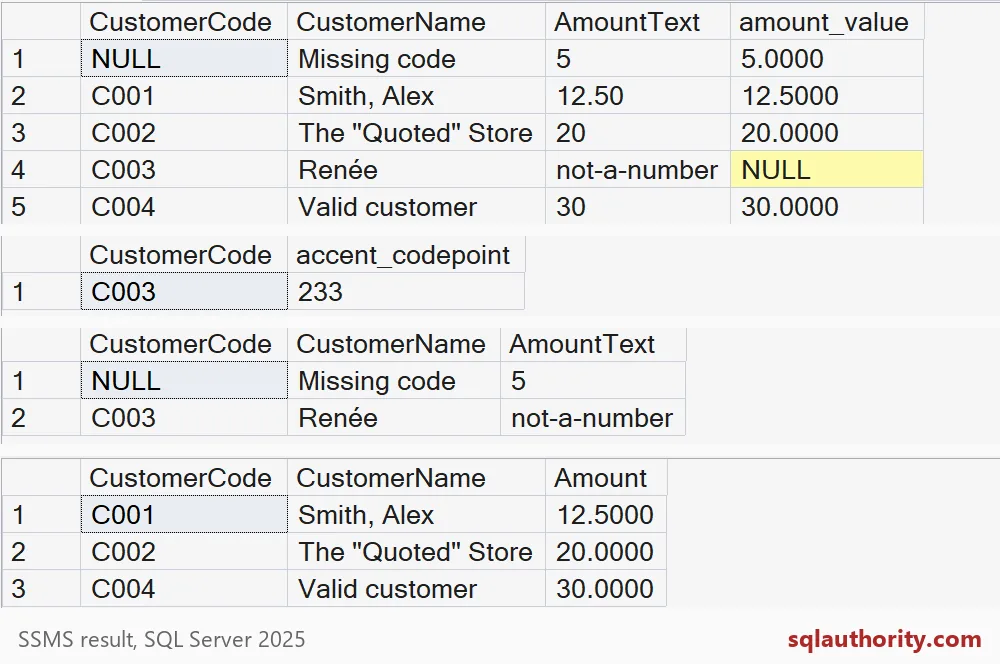Click the 12.50 AmountText cell
Image resolution: width=1000 pixels, height=664 pixels.
point(638,96)
